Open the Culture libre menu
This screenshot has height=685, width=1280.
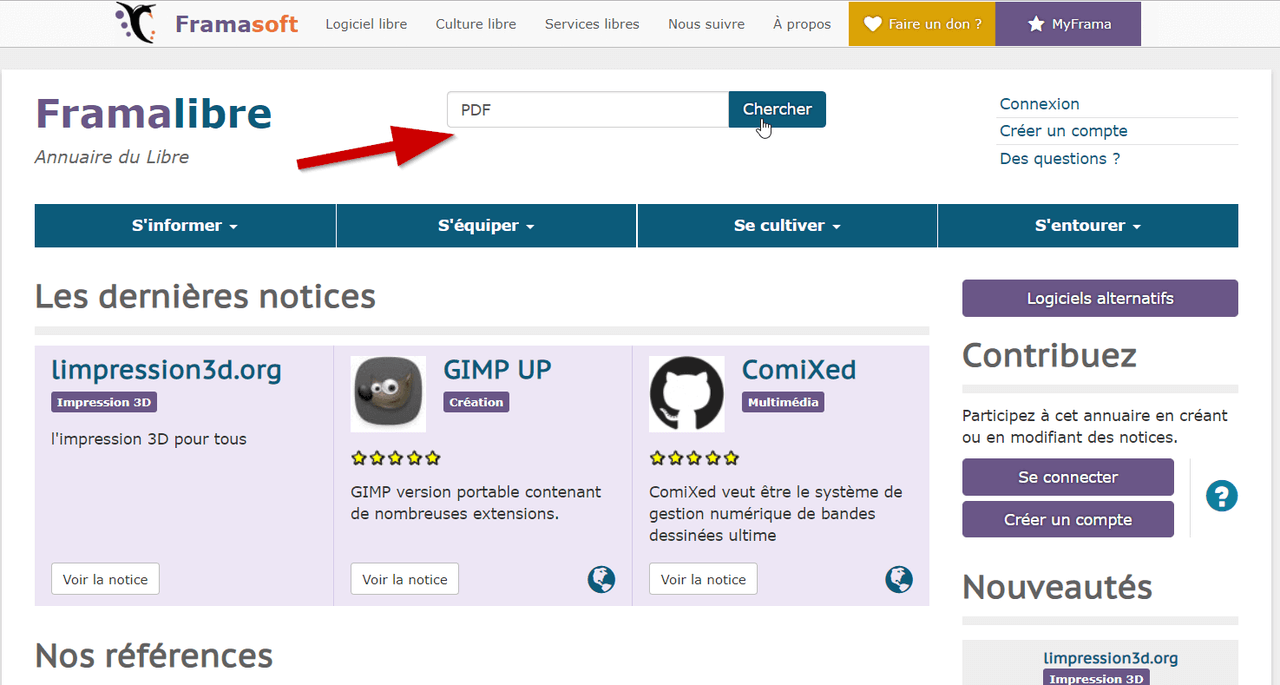476,24
